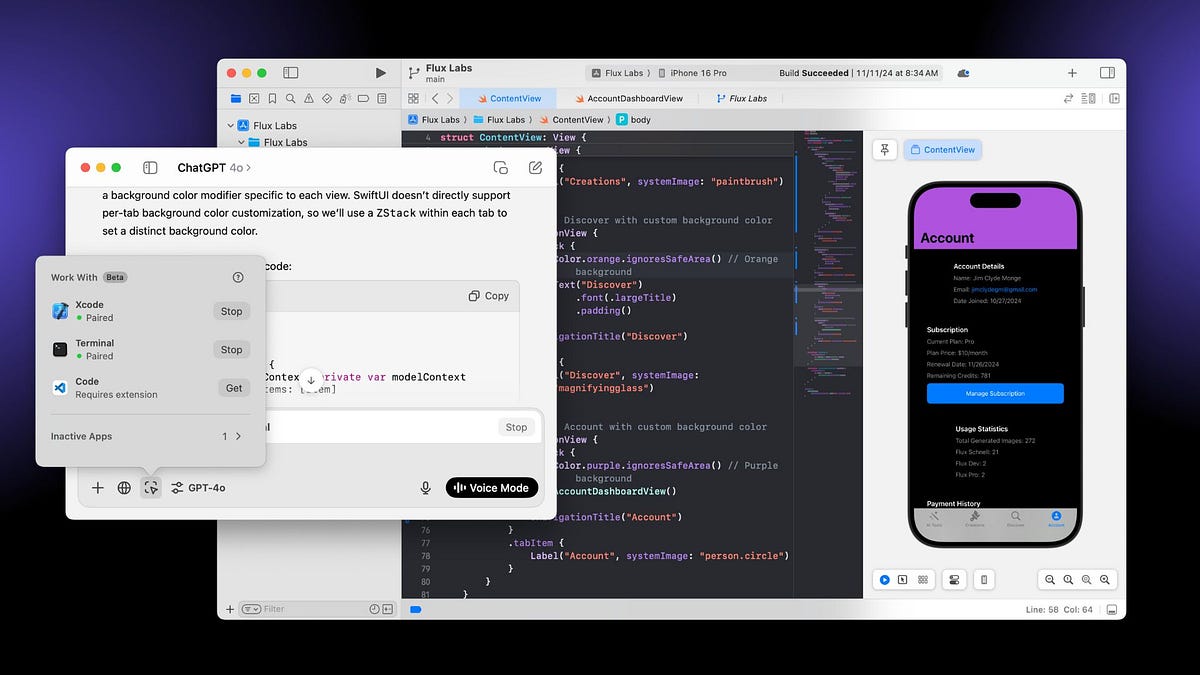Click the microphone icon in ChatGPT input
This screenshot has height=675, width=1200.
point(425,487)
